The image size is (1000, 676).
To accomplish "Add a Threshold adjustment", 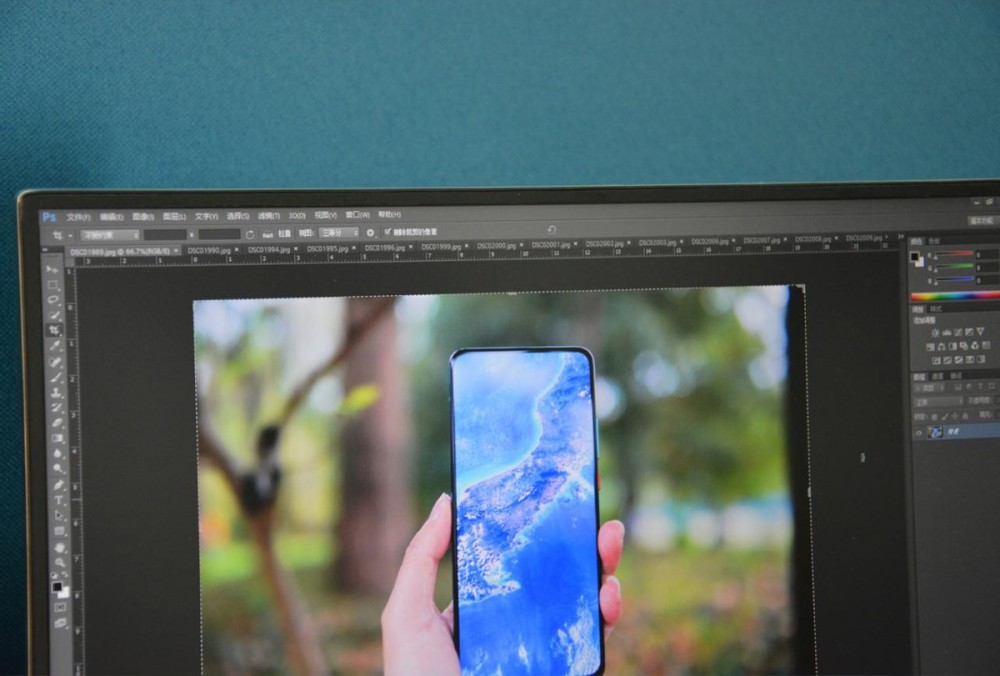I will (959, 360).
